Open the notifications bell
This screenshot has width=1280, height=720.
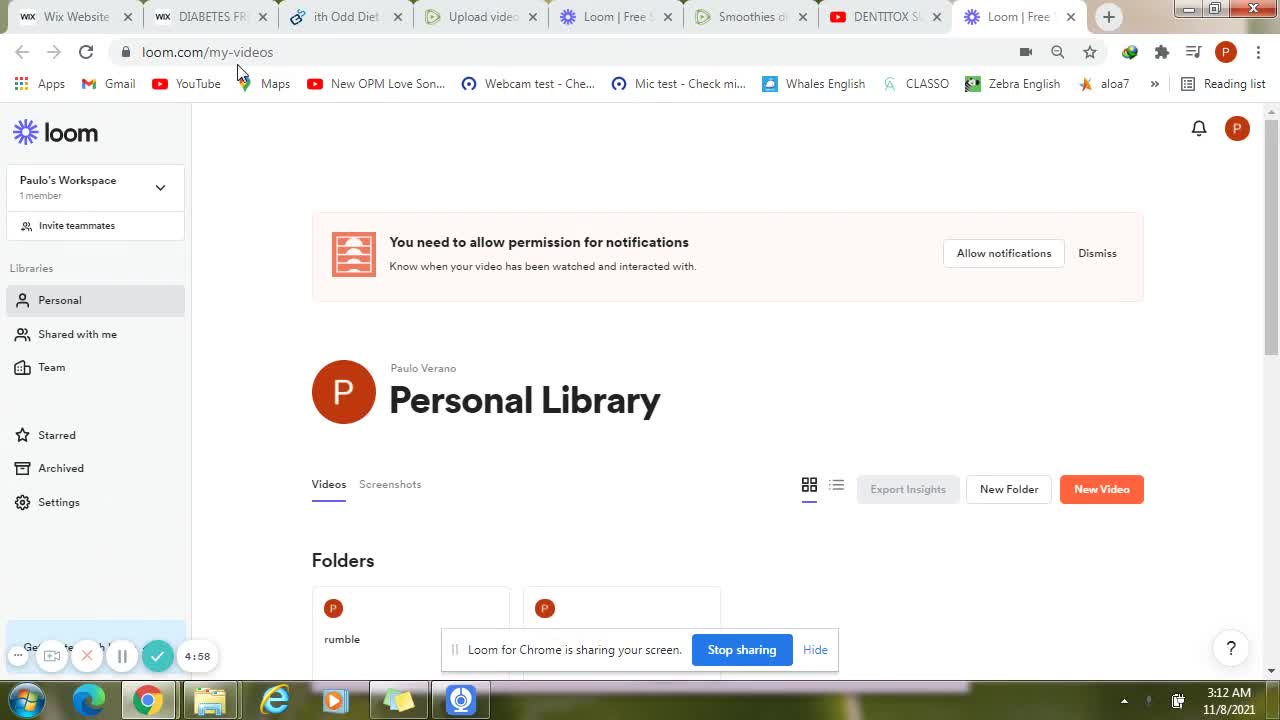(x=1199, y=128)
